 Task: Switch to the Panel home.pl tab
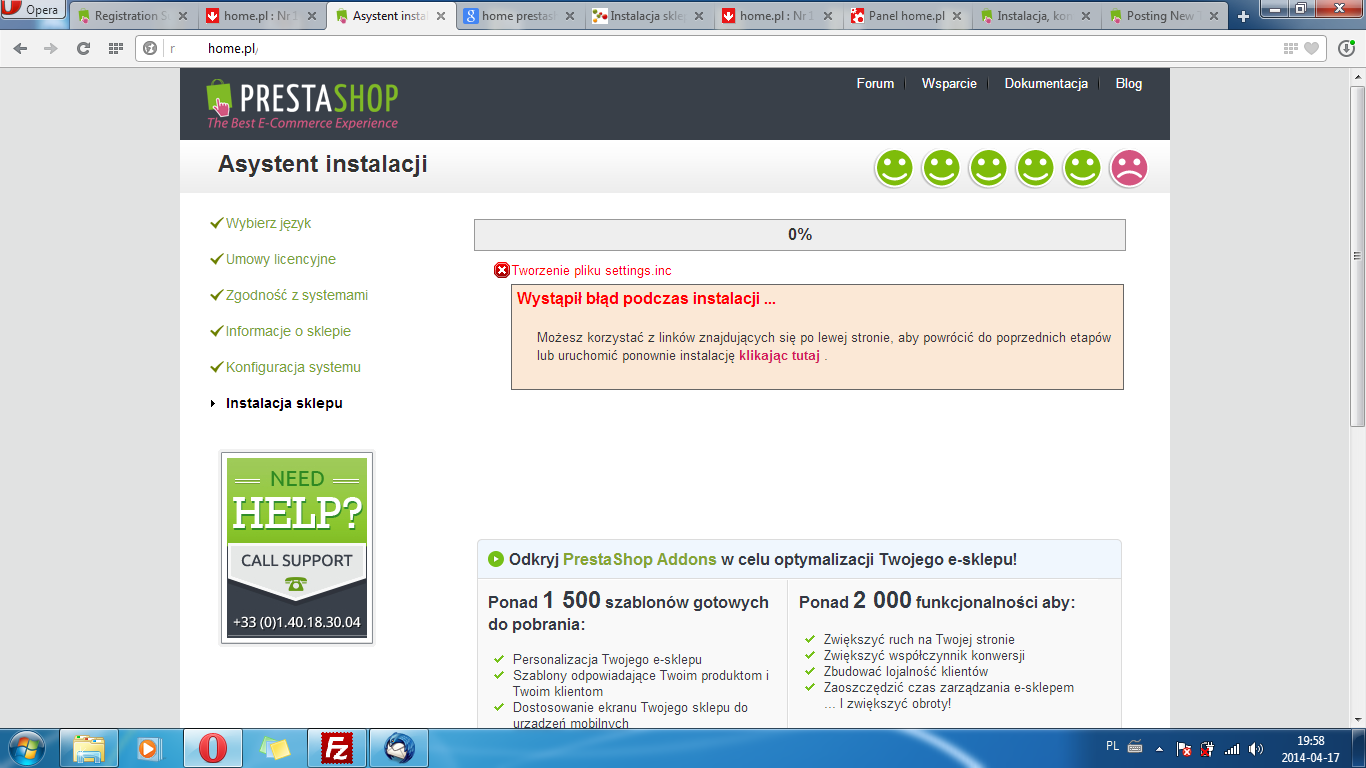pos(907,16)
